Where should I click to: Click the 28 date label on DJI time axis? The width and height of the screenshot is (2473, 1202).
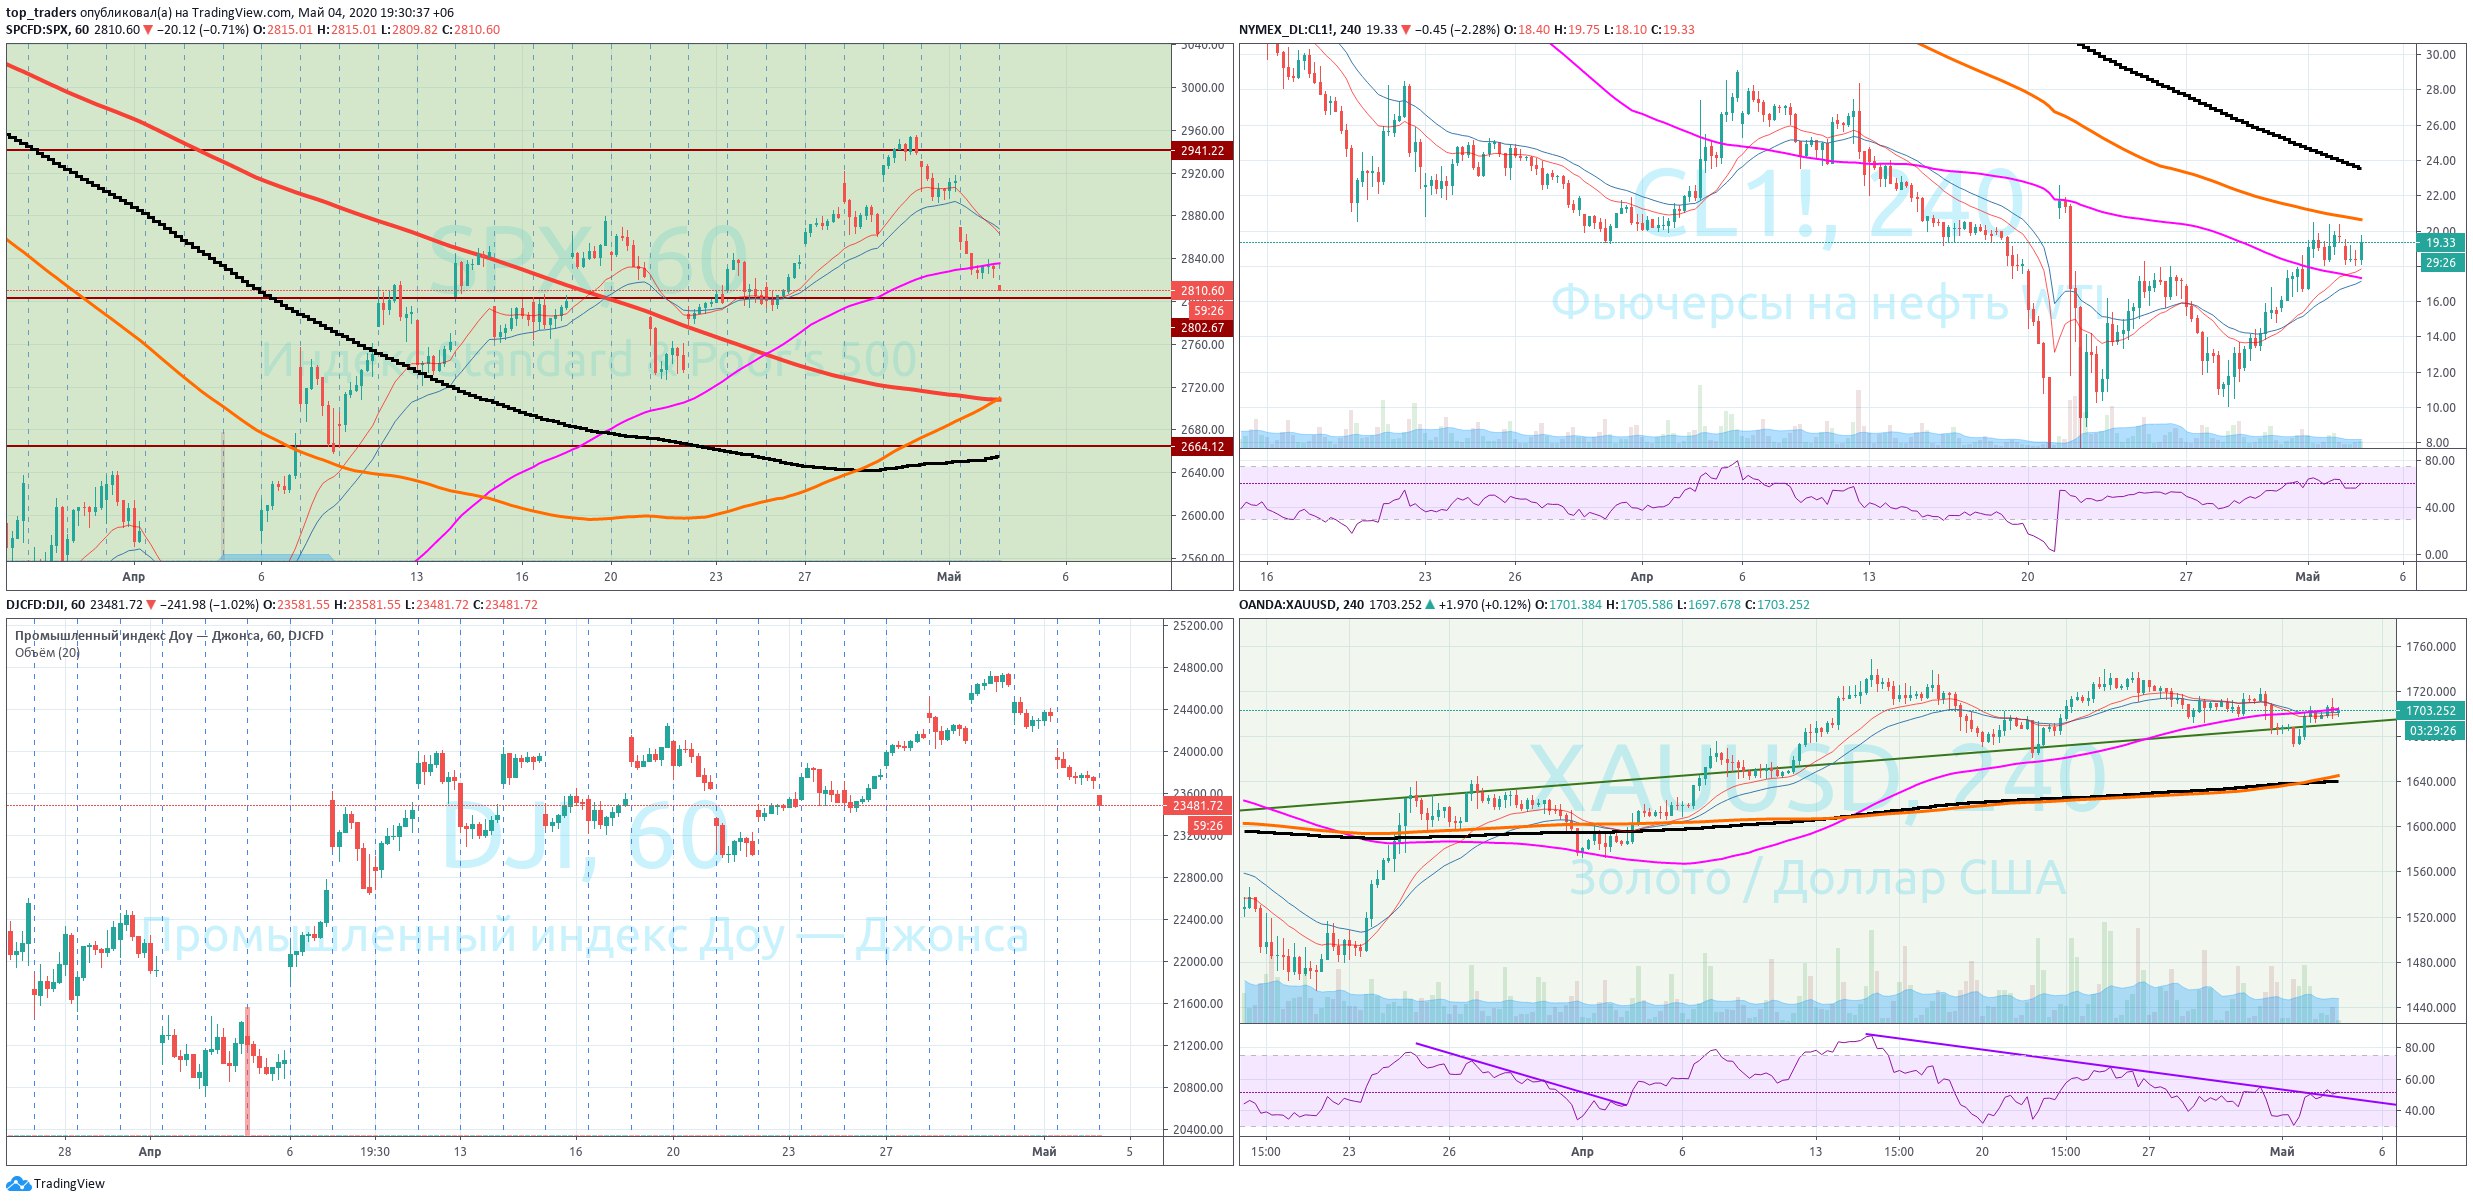point(65,1152)
